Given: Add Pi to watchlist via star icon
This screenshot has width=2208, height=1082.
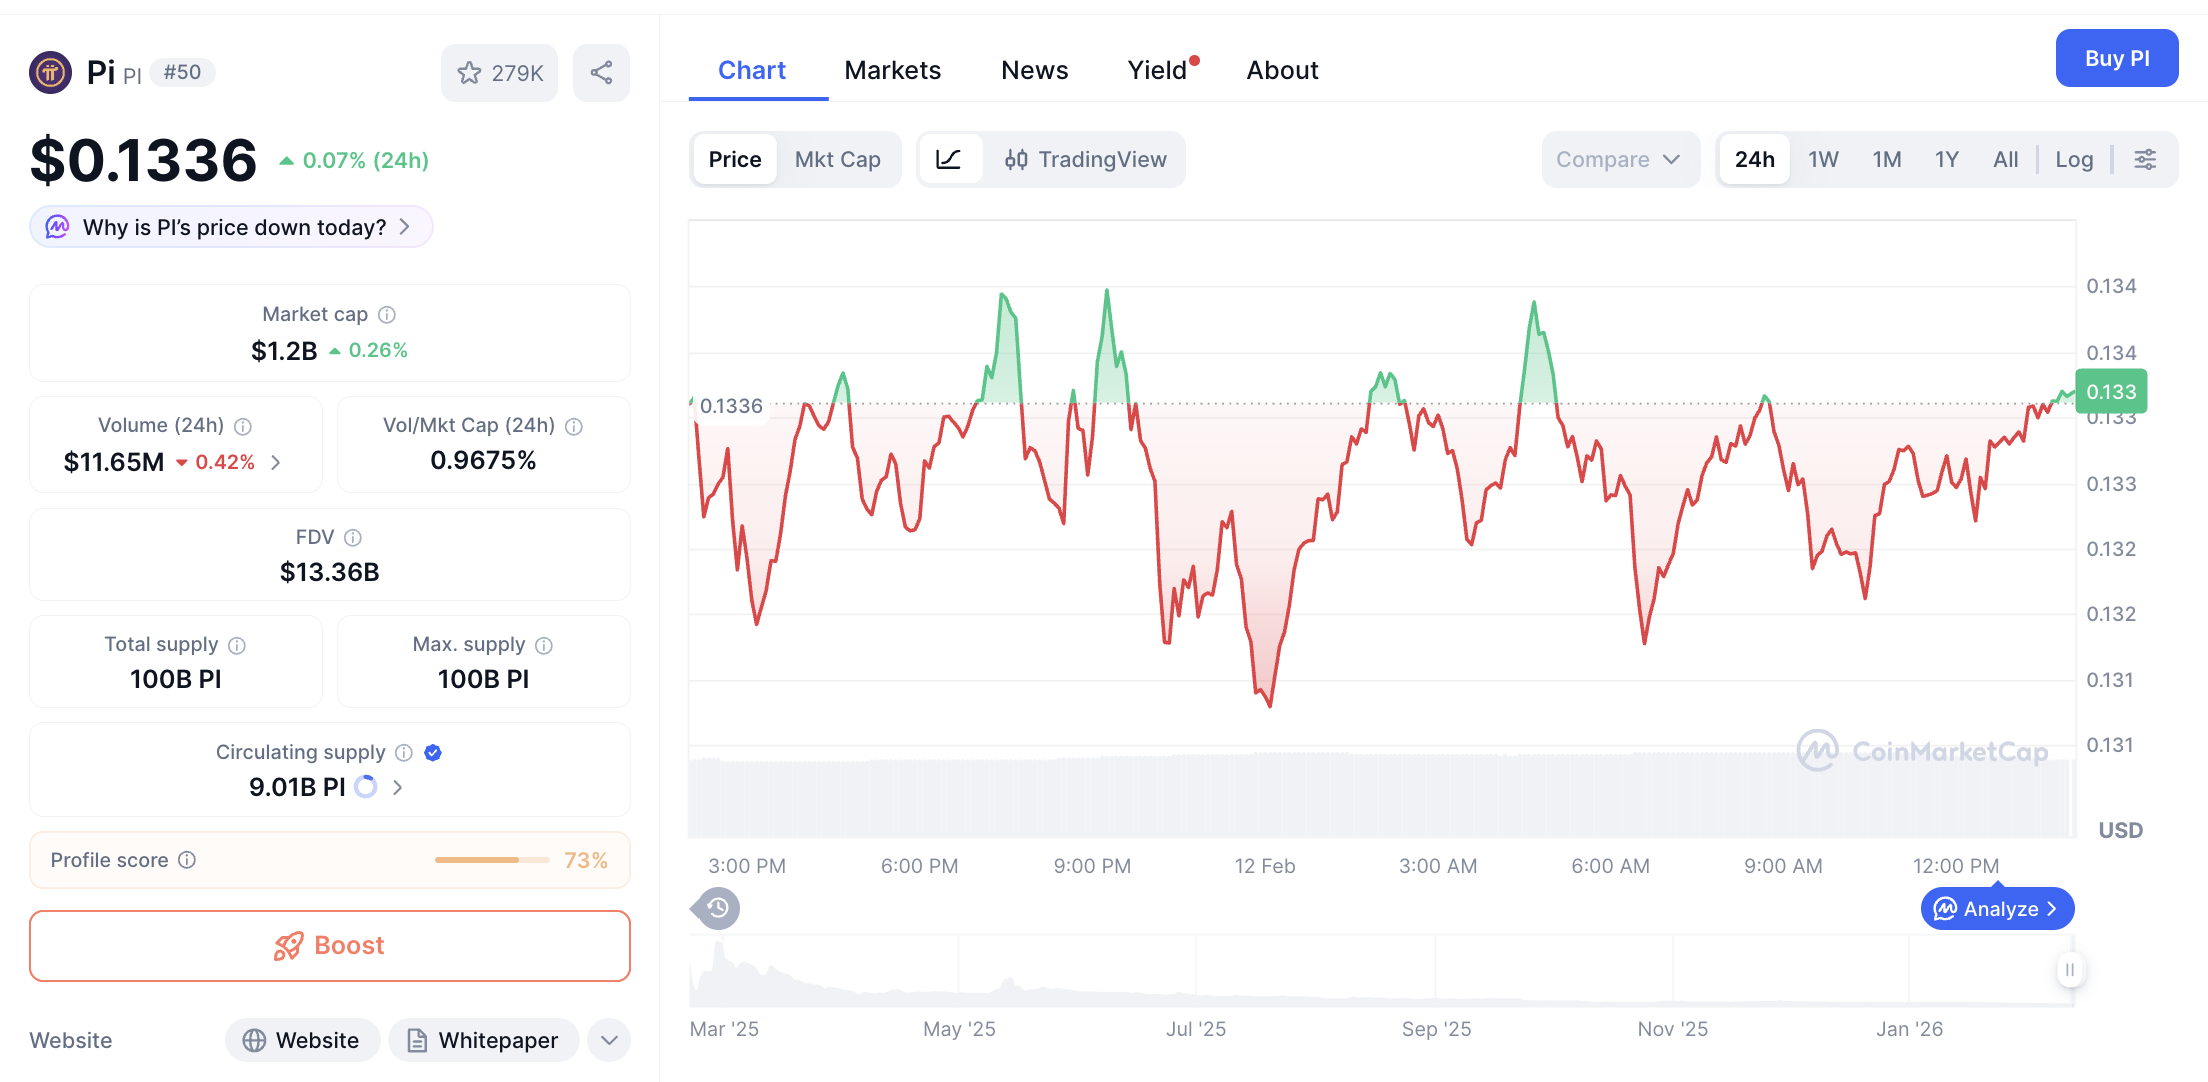Looking at the screenshot, I should coord(470,72).
